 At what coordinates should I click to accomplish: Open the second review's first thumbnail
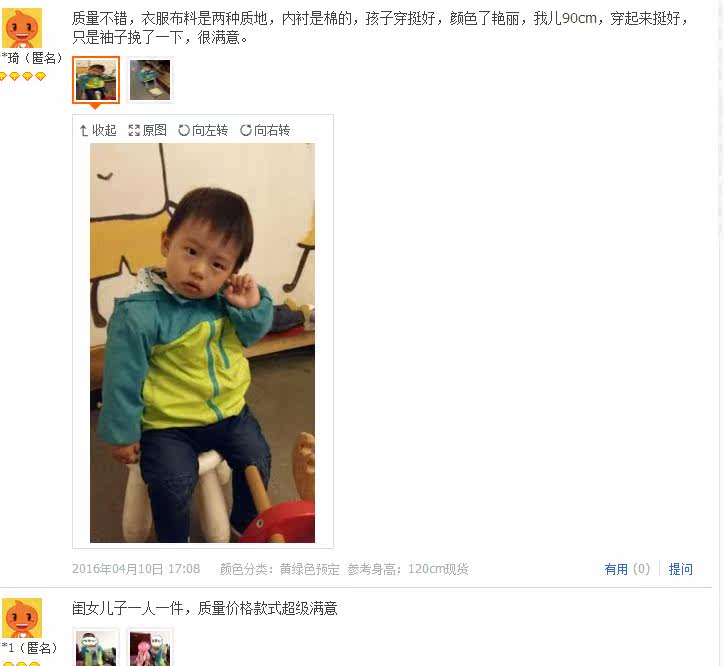tap(96, 648)
